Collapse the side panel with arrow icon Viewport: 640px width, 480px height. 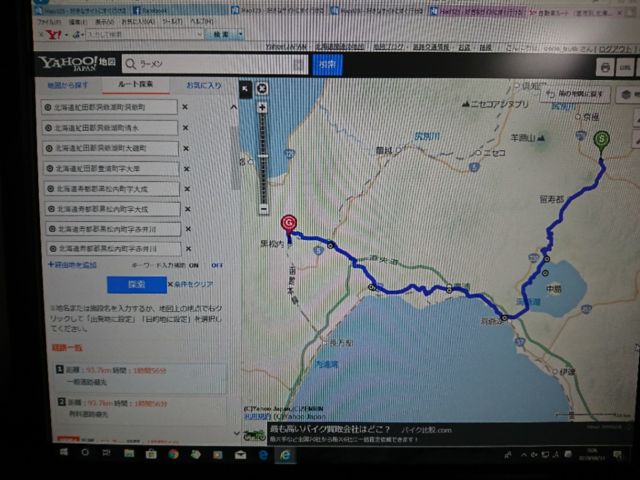pos(246,88)
